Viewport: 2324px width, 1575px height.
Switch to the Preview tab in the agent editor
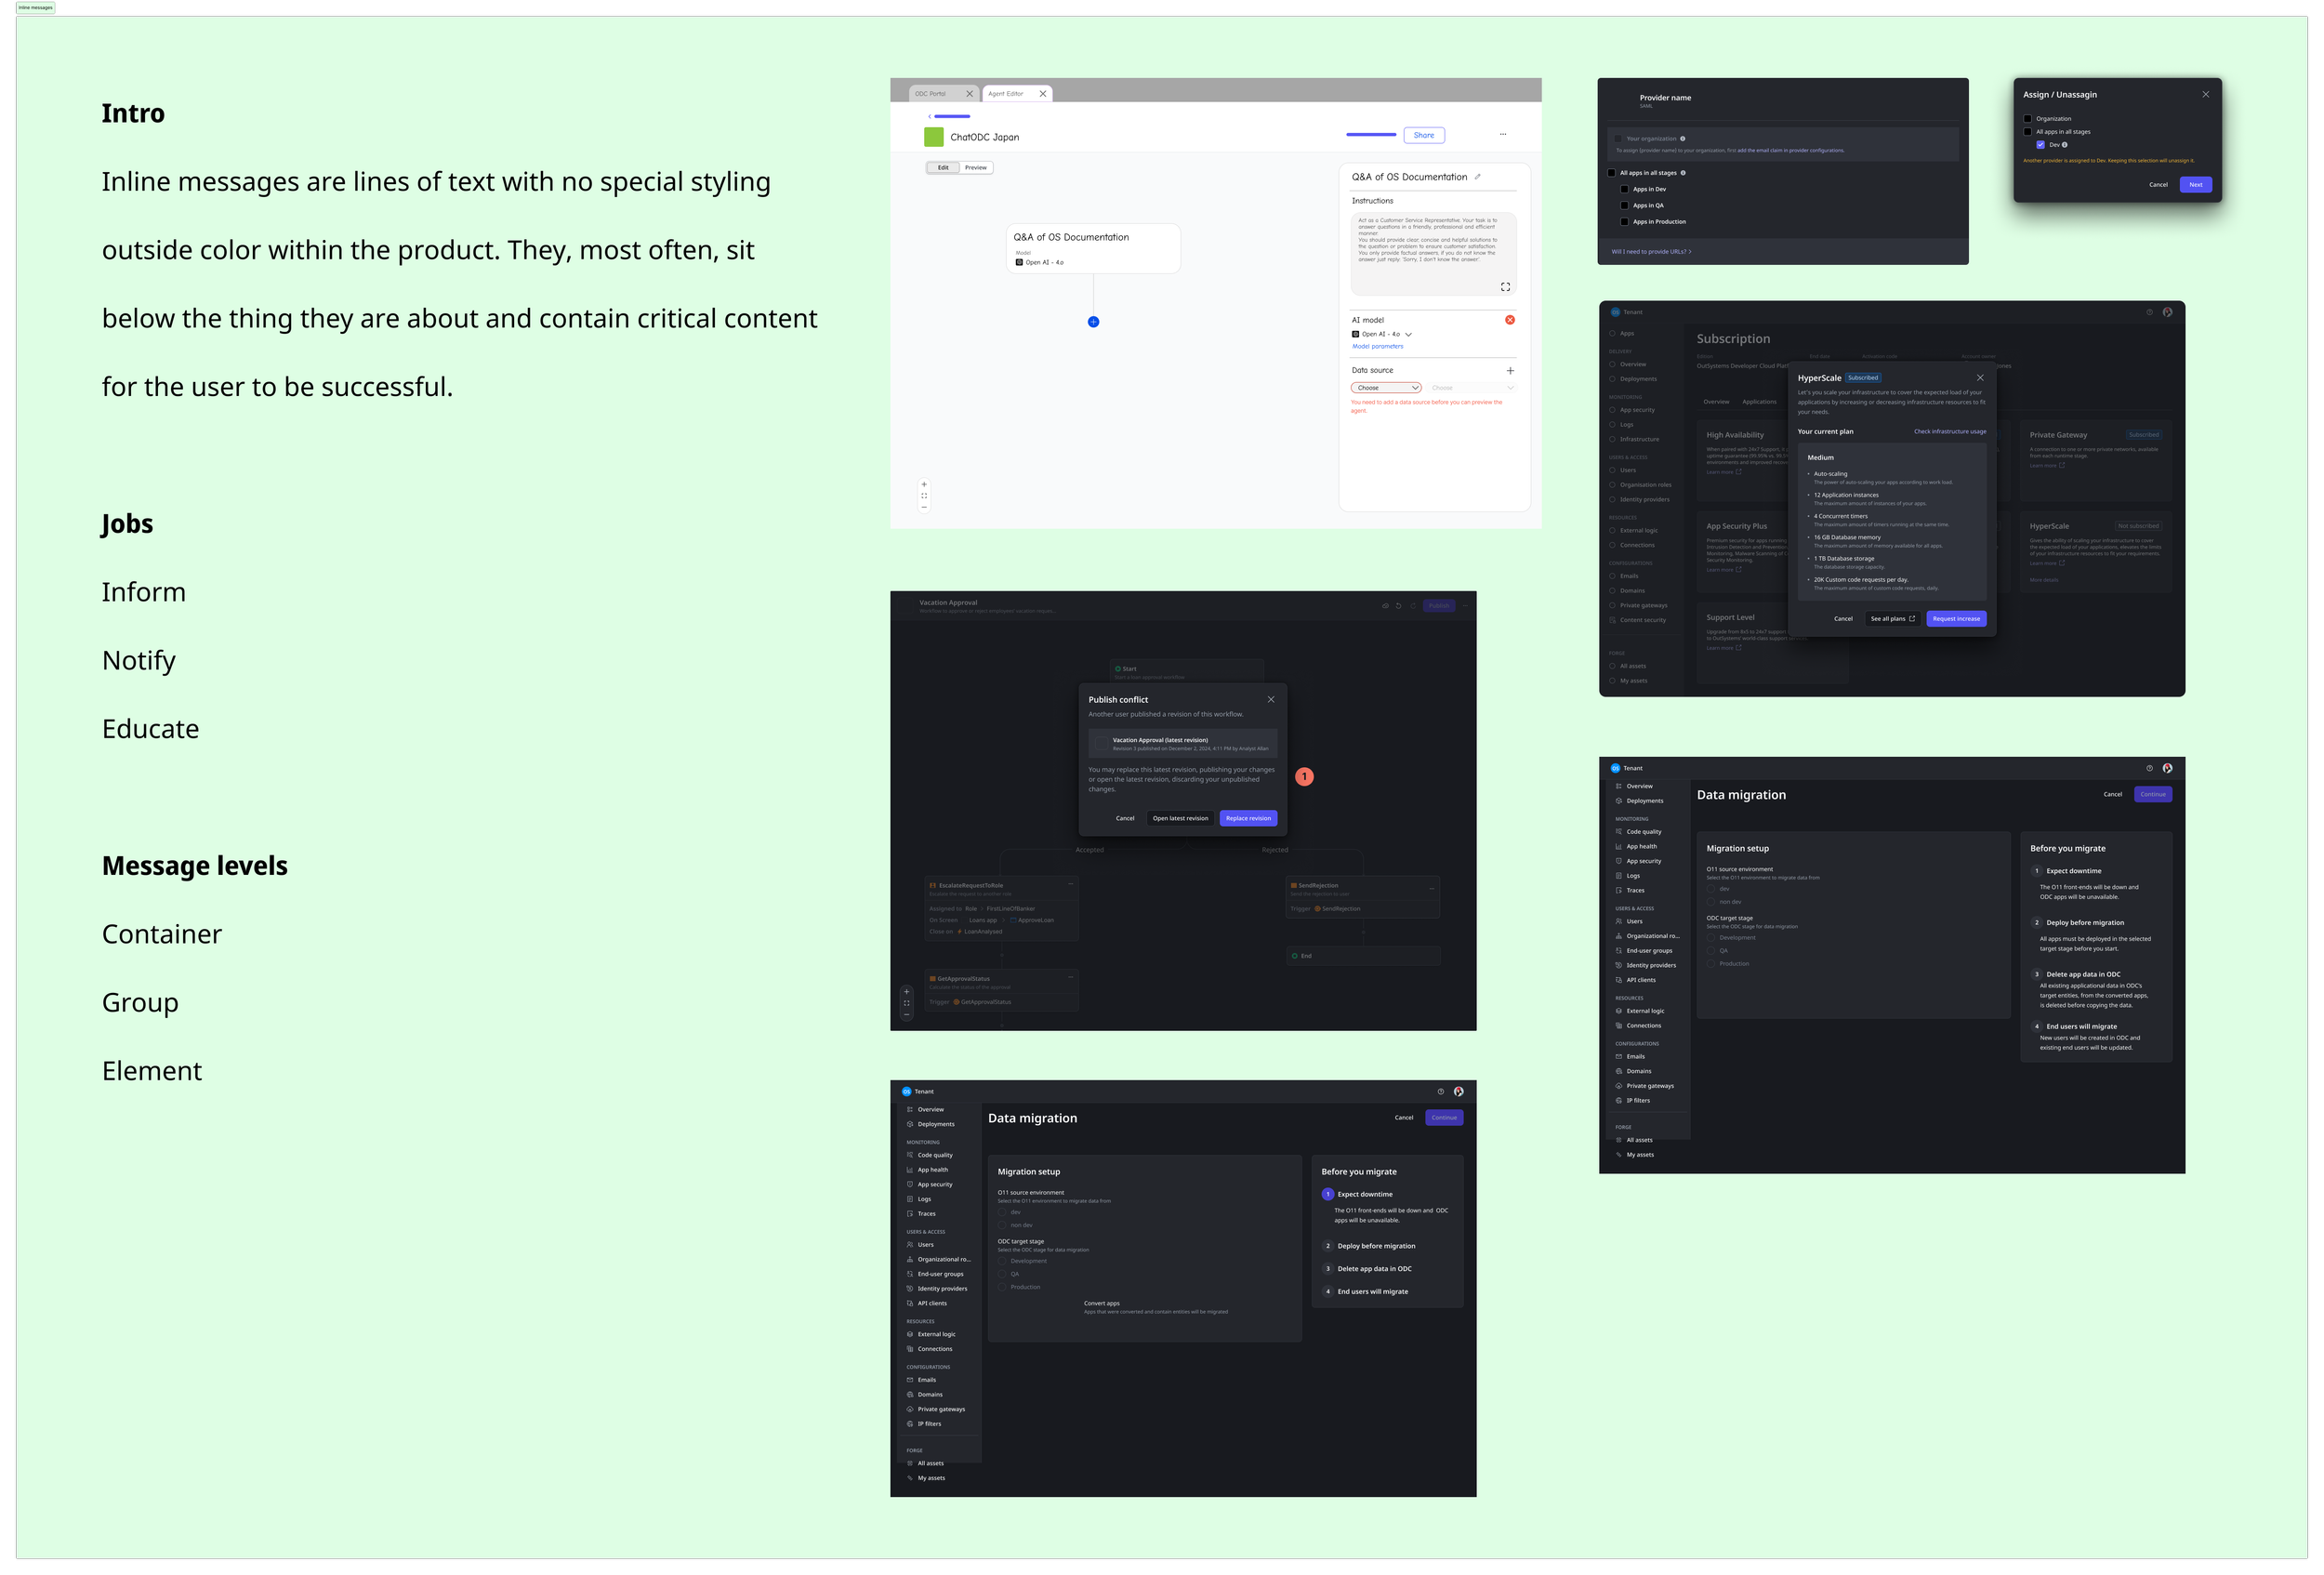click(x=976, y=168)
